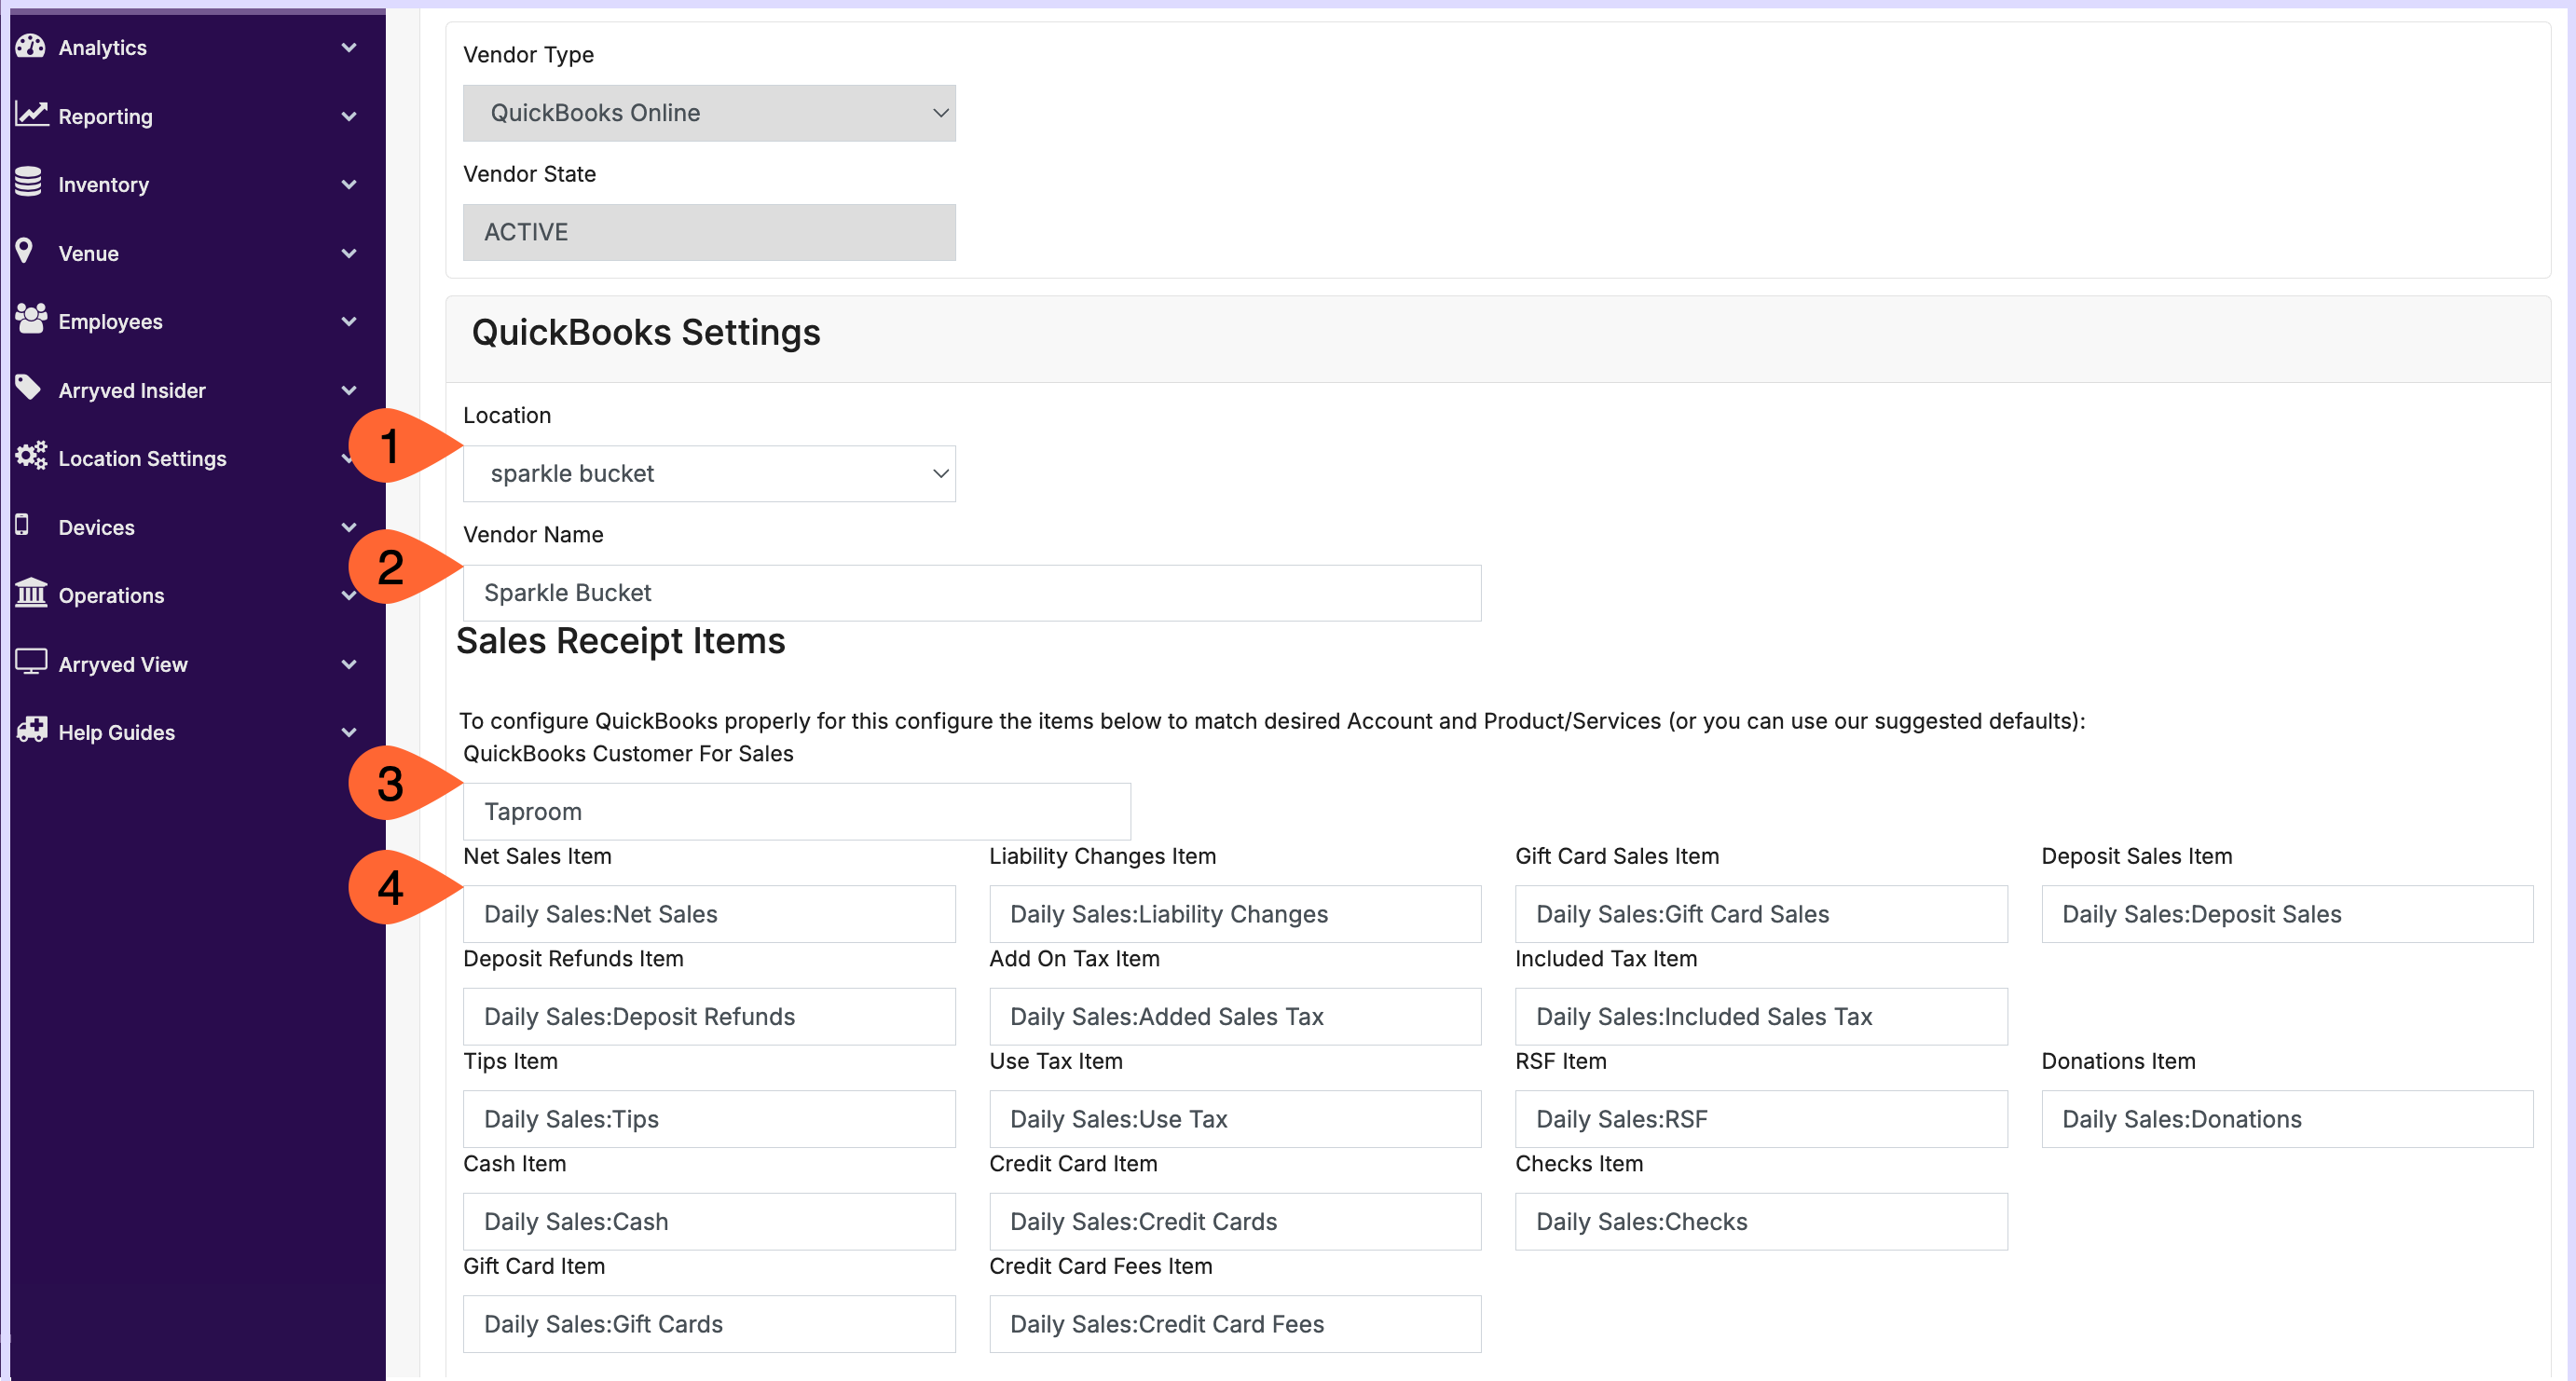This screenshot has width=2576, height=1381.
Task: Expand the Analytics menu chevron
Action: pyautogui.click(x=349, y=47)
